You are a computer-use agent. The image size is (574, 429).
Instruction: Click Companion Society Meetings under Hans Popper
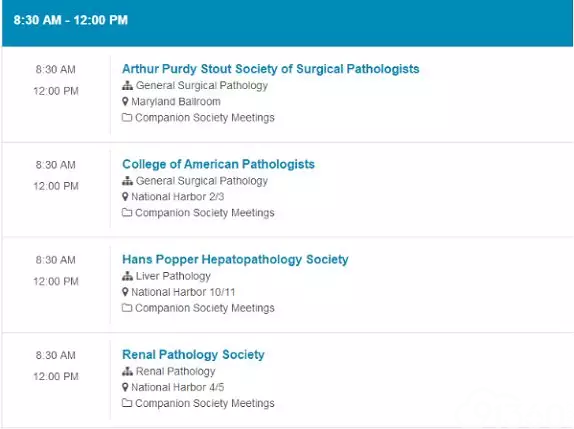pos(205,308)
